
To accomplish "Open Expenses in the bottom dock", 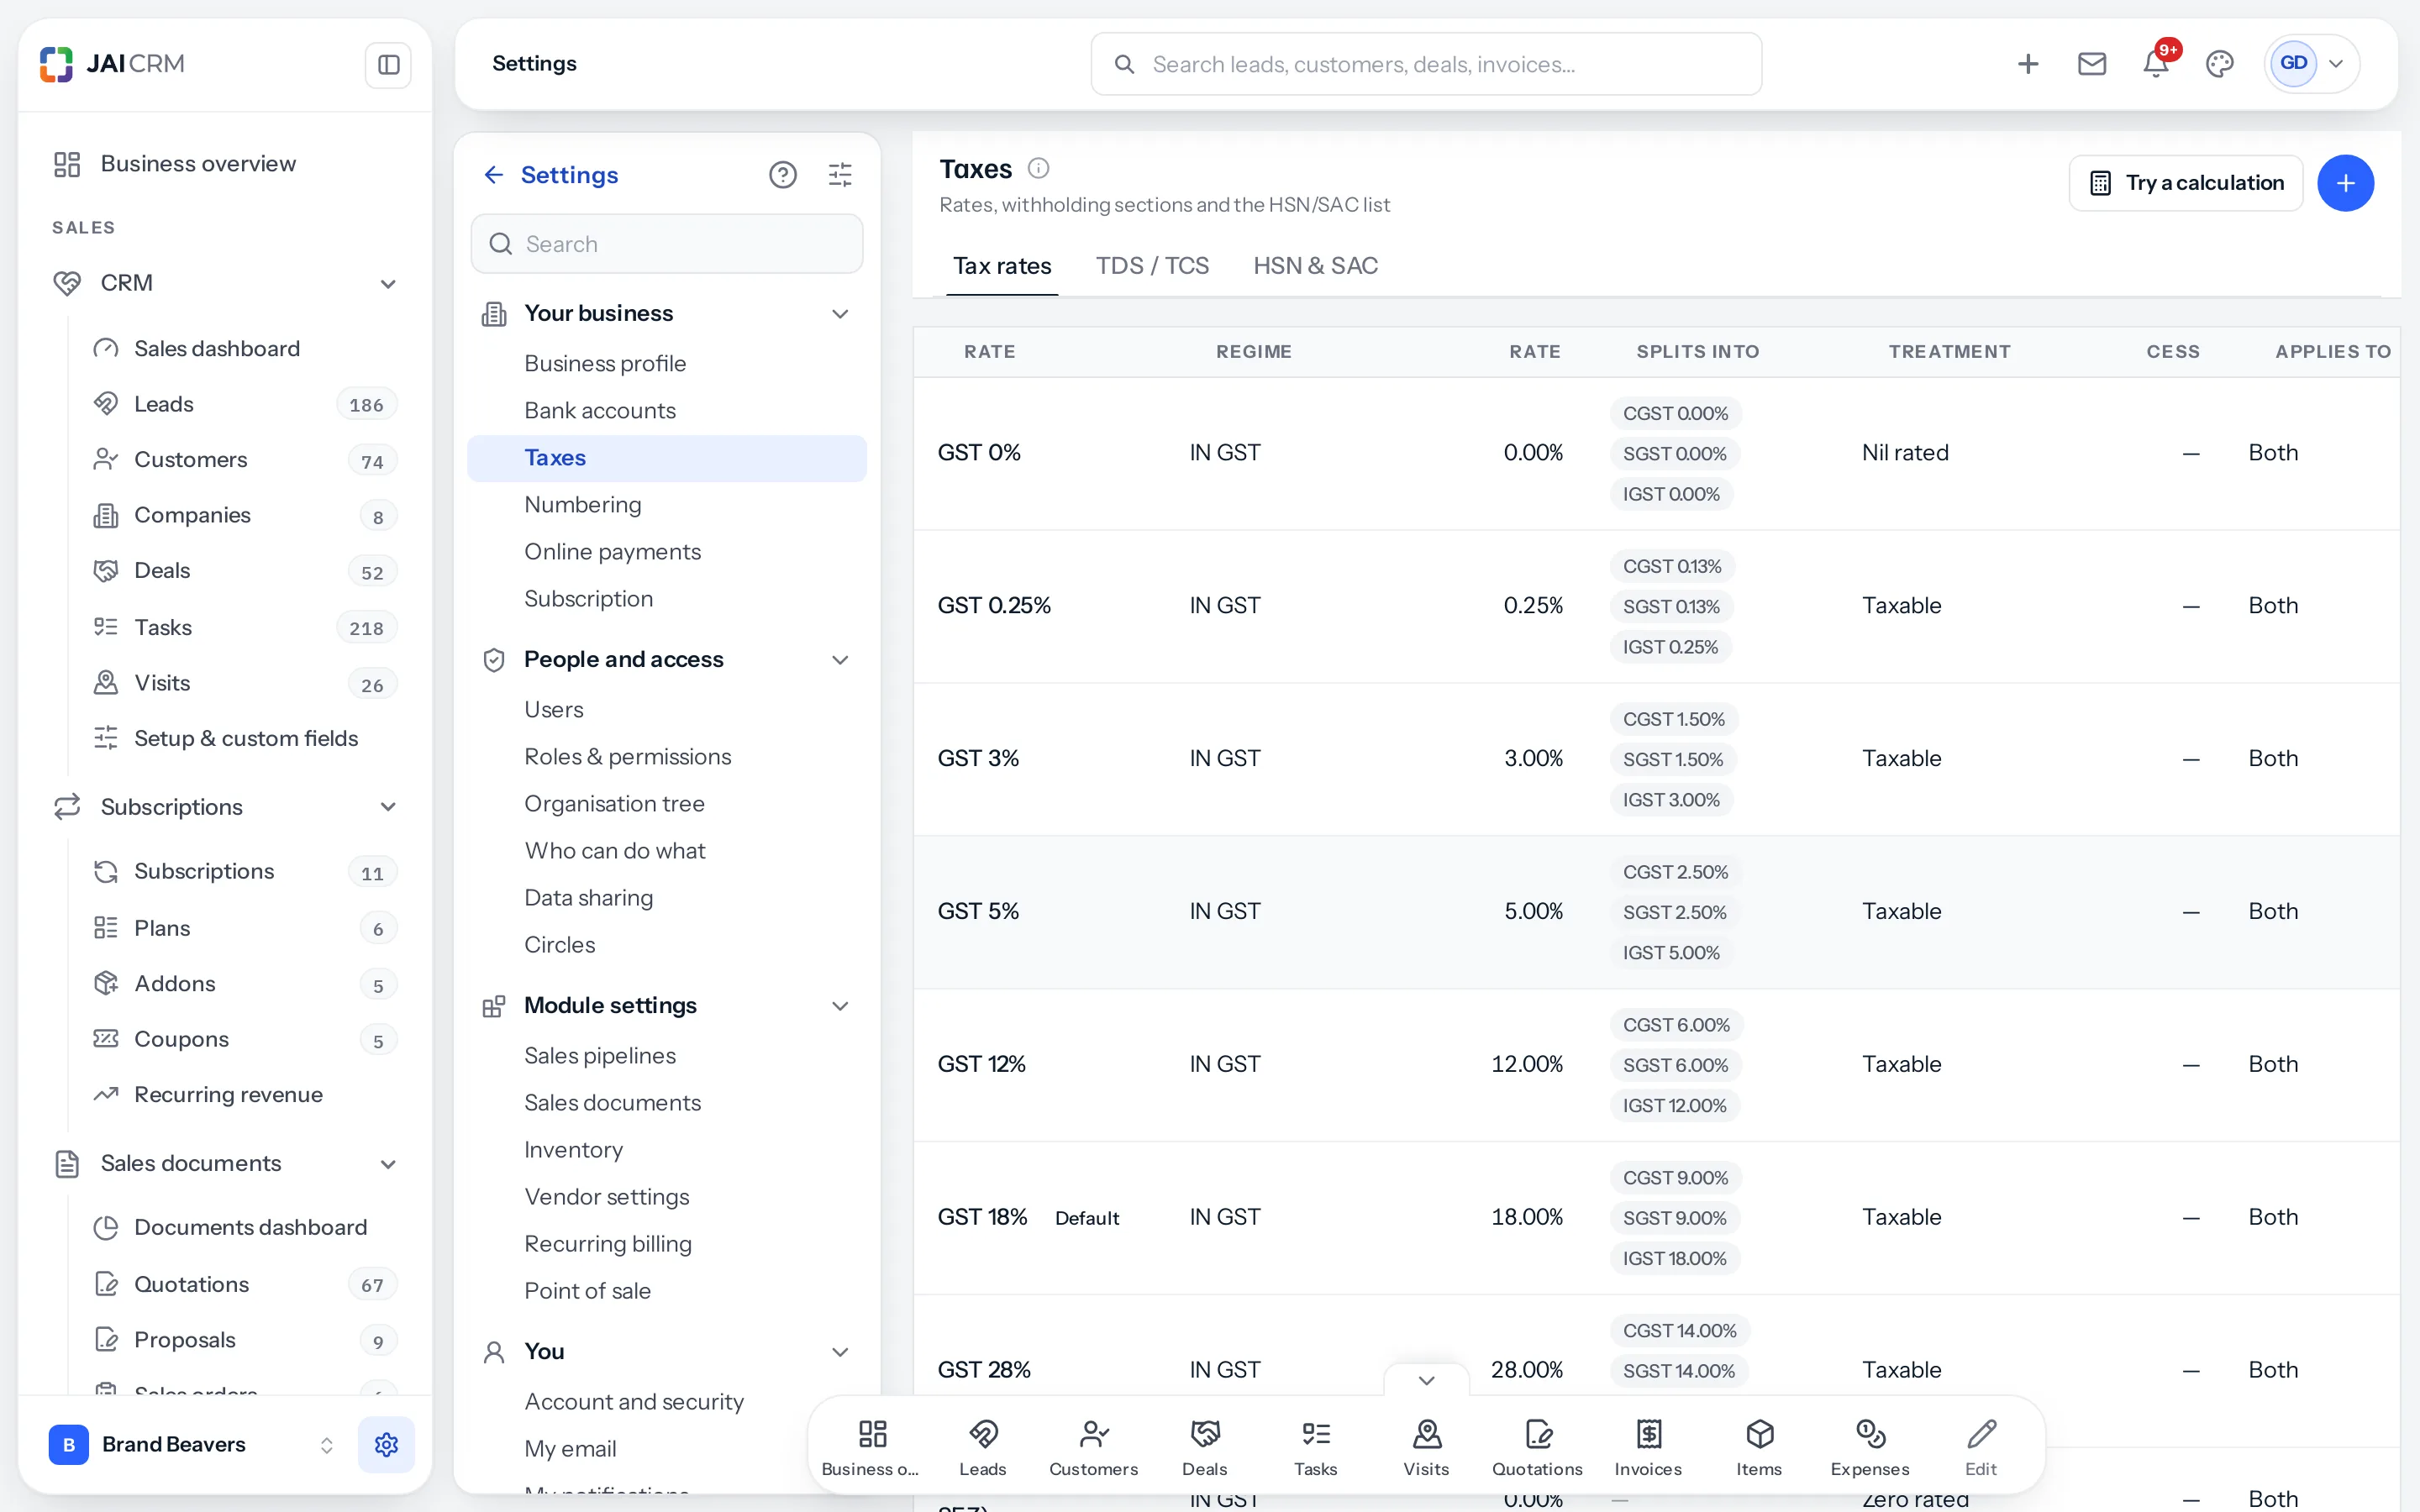I will pos(1870,1446).
